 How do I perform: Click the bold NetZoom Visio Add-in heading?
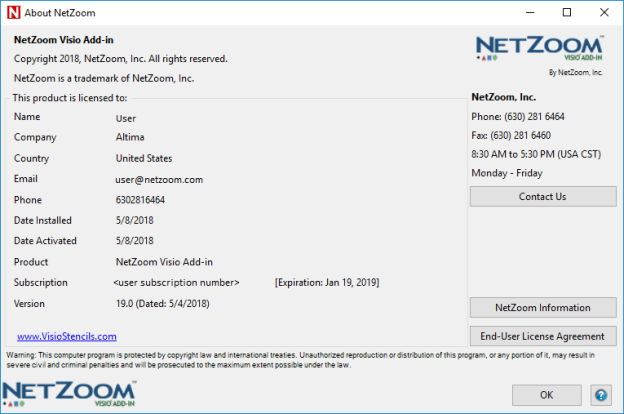pyautogui.click(x=64, y=40)
